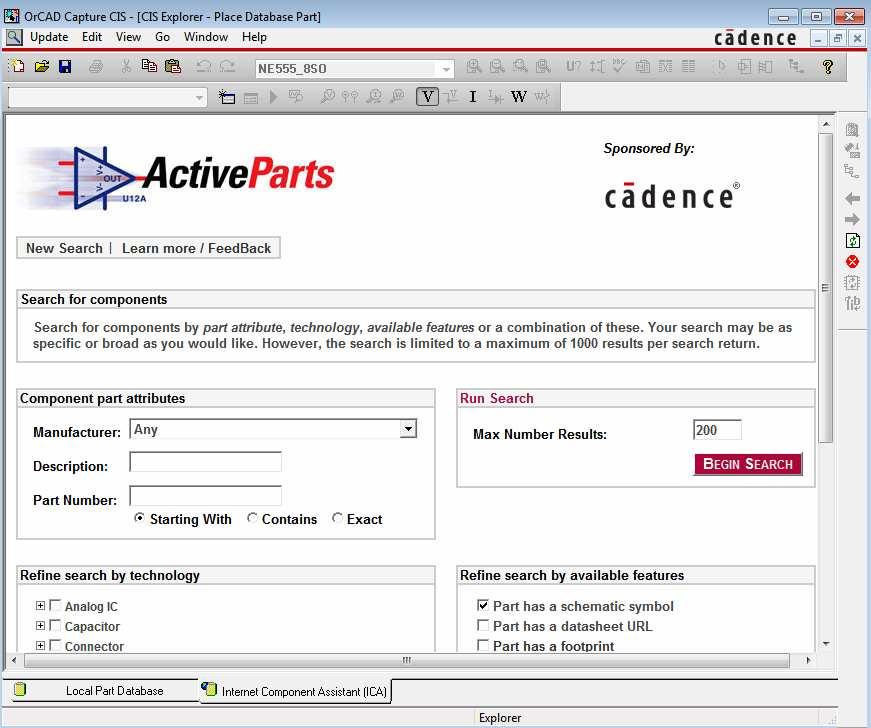Open the Edit menu
871x728 pixels.
point(92,37)
